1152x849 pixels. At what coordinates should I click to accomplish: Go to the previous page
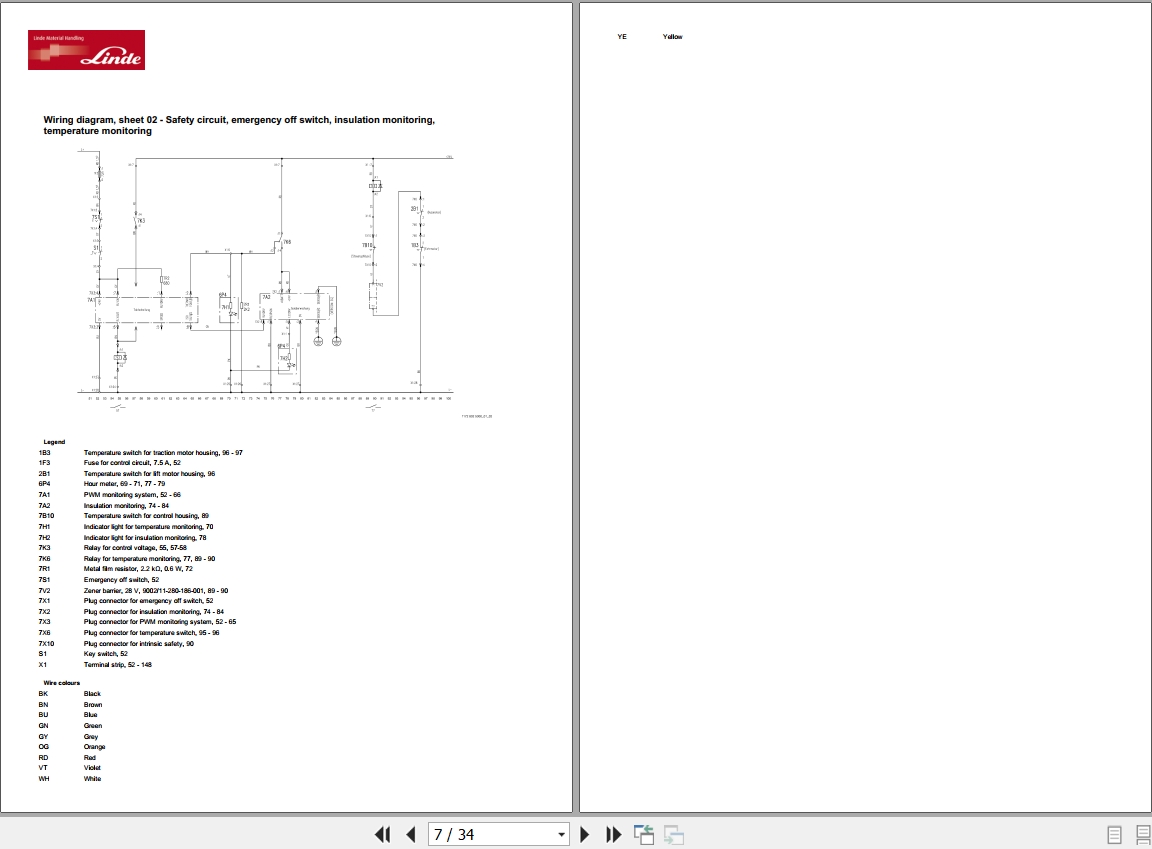411,834
